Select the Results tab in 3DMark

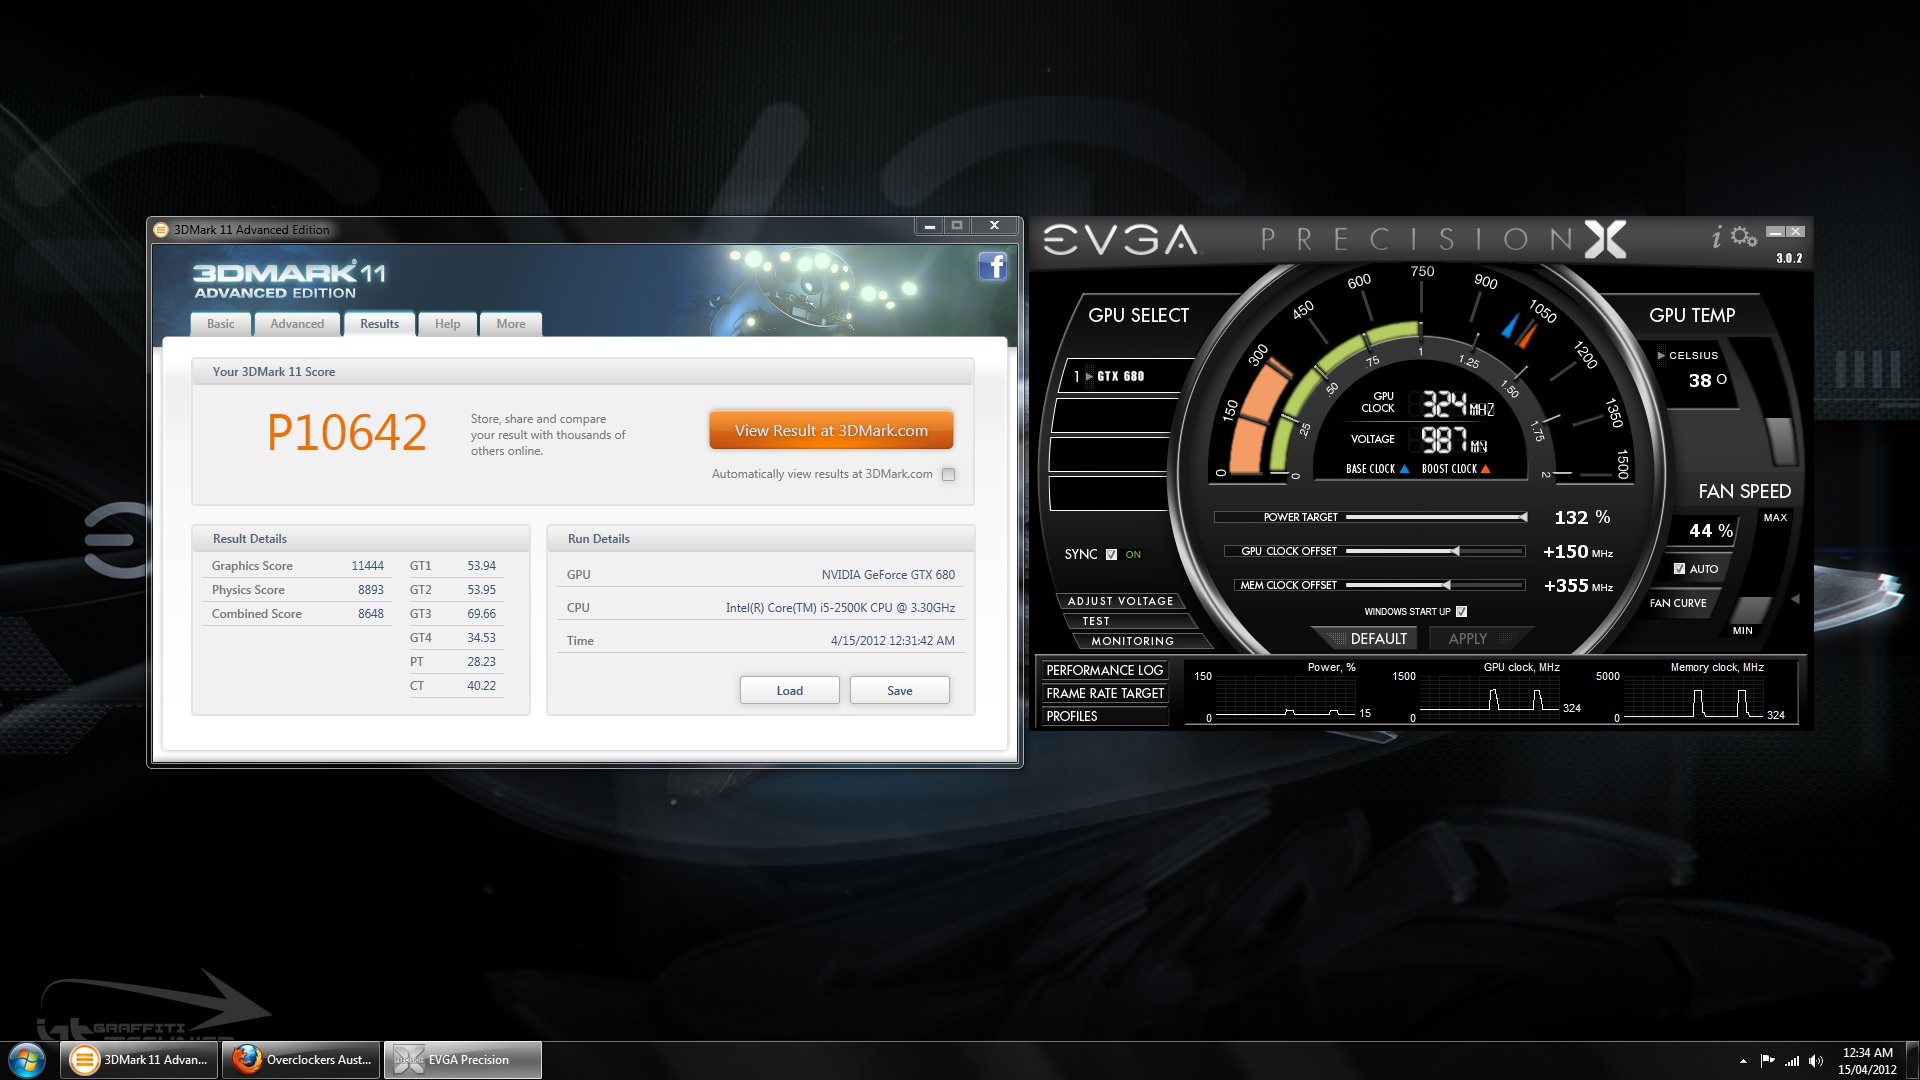click(379, 324)
